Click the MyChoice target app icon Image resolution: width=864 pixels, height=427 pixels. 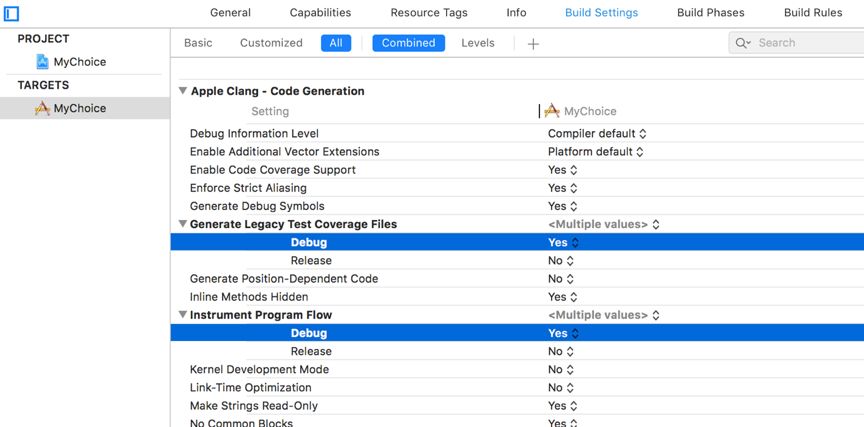42,108
